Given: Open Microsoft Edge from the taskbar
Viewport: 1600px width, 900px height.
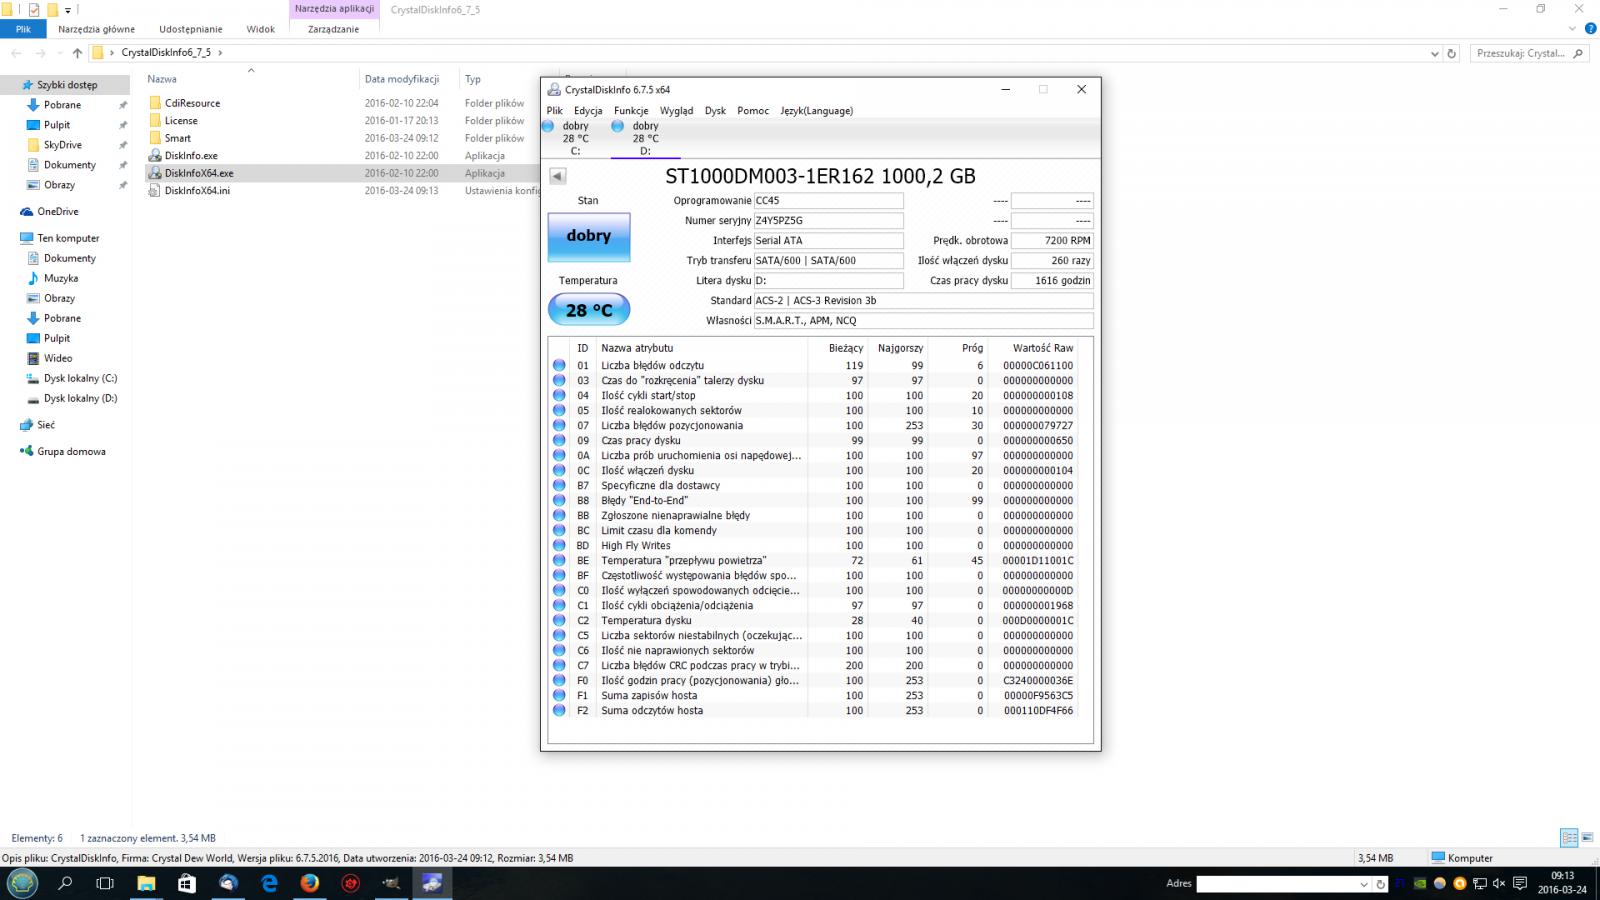Looking at the screenshot, I should coord(269,883).
